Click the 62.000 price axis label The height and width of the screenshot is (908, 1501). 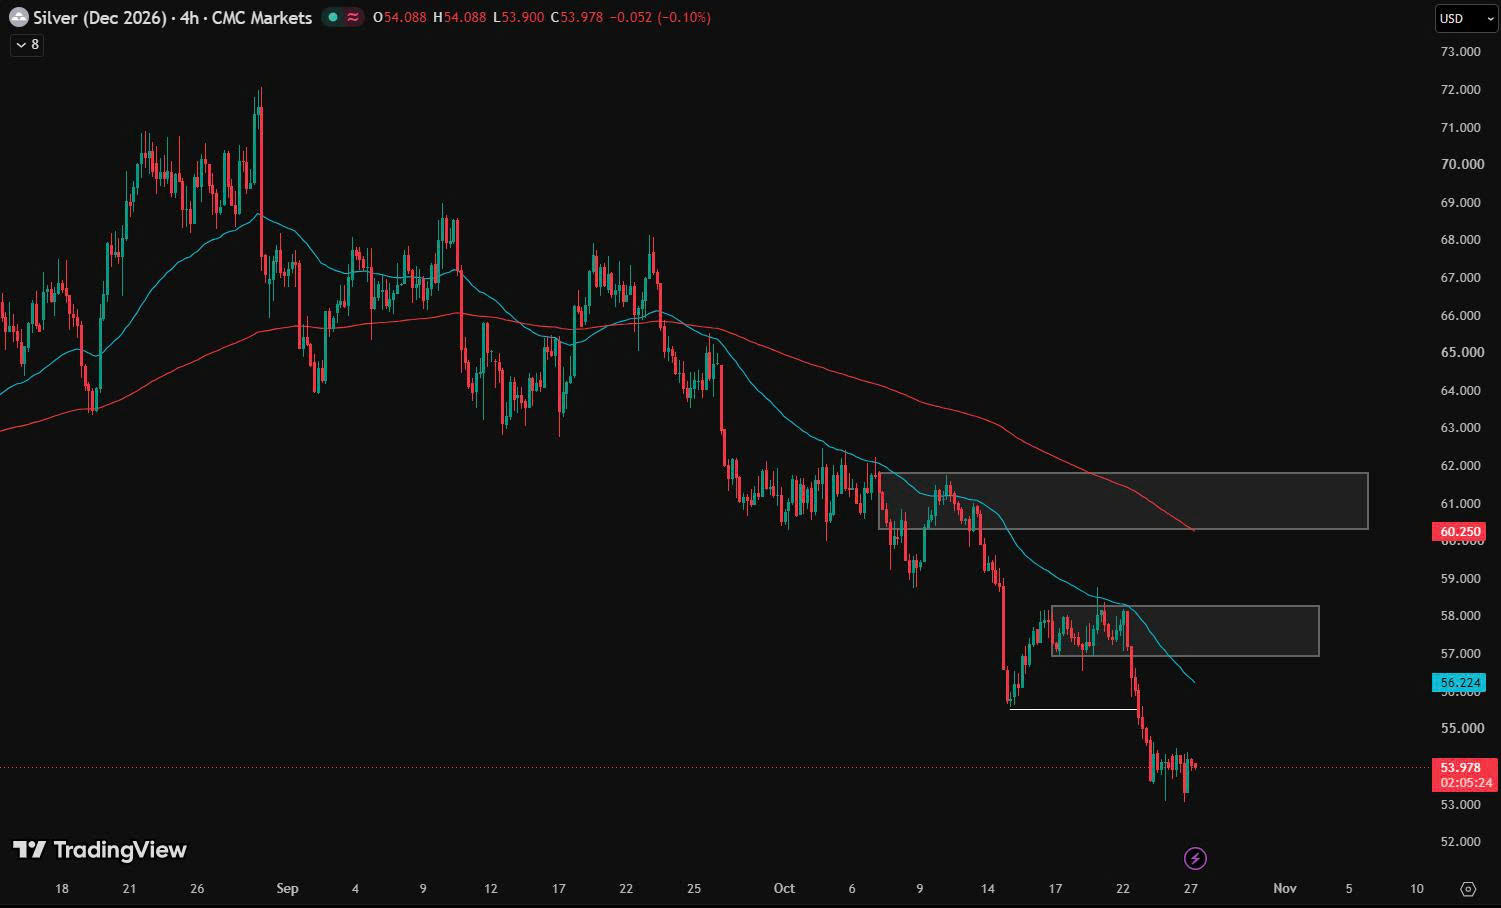(1460, 465)
